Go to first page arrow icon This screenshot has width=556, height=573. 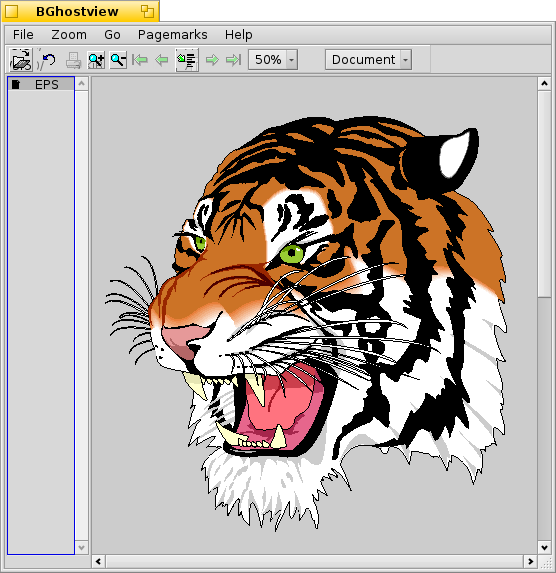(140, 60)
